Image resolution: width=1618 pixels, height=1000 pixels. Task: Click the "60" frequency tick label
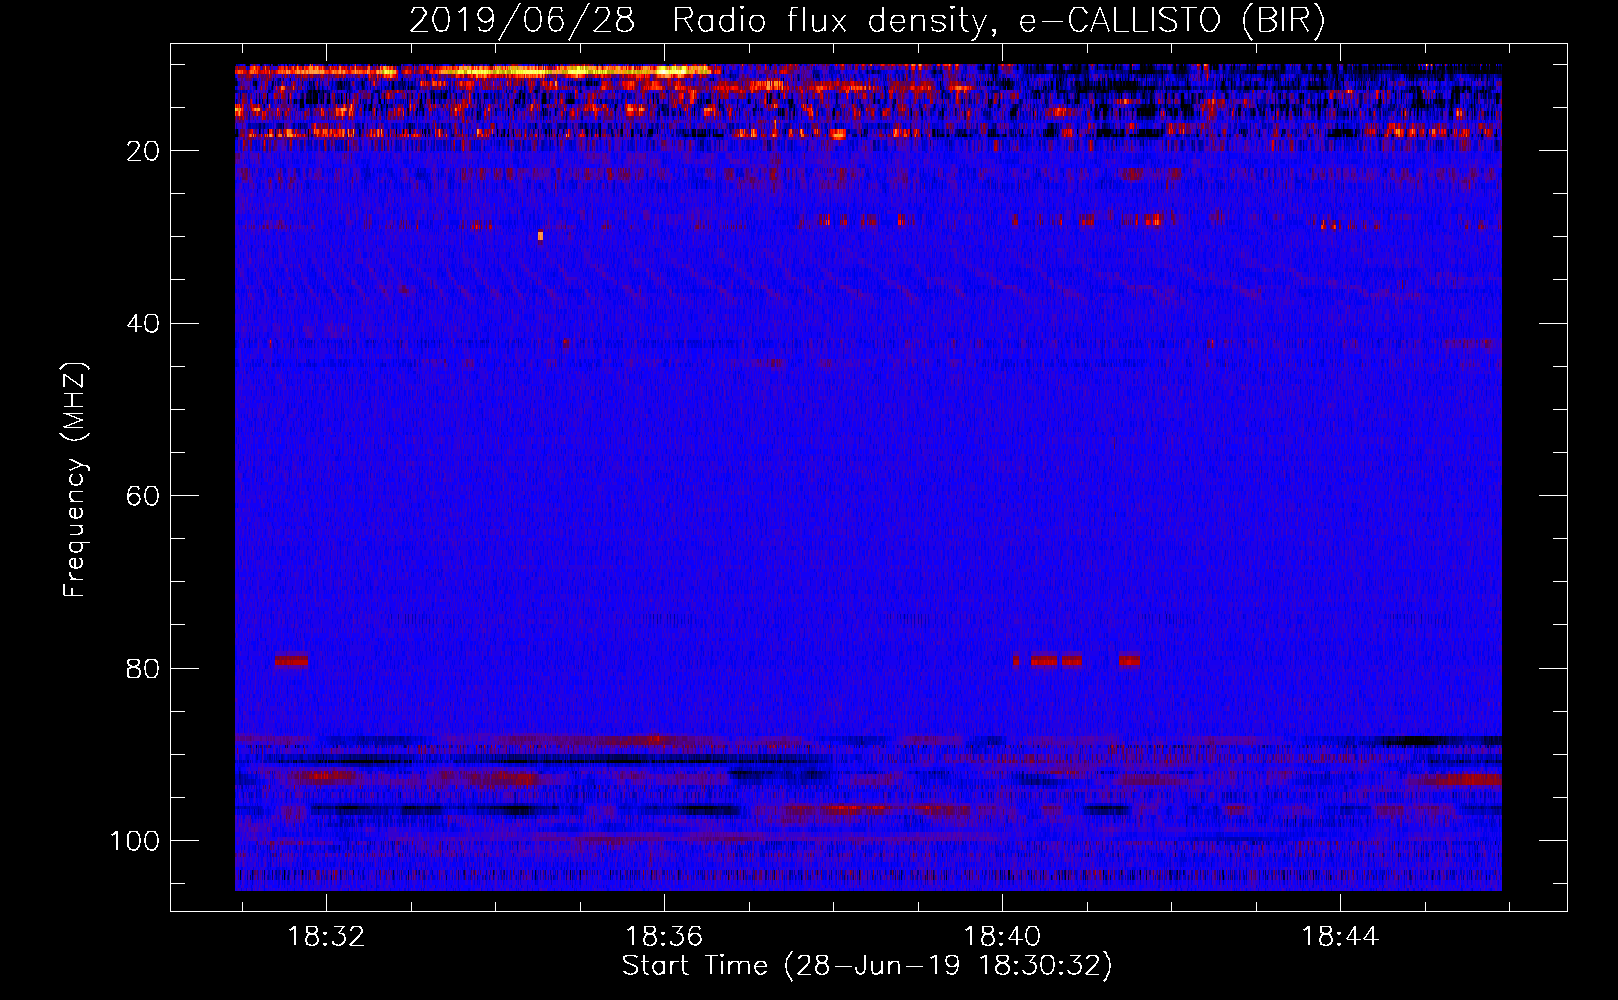(x=143, y=496)
